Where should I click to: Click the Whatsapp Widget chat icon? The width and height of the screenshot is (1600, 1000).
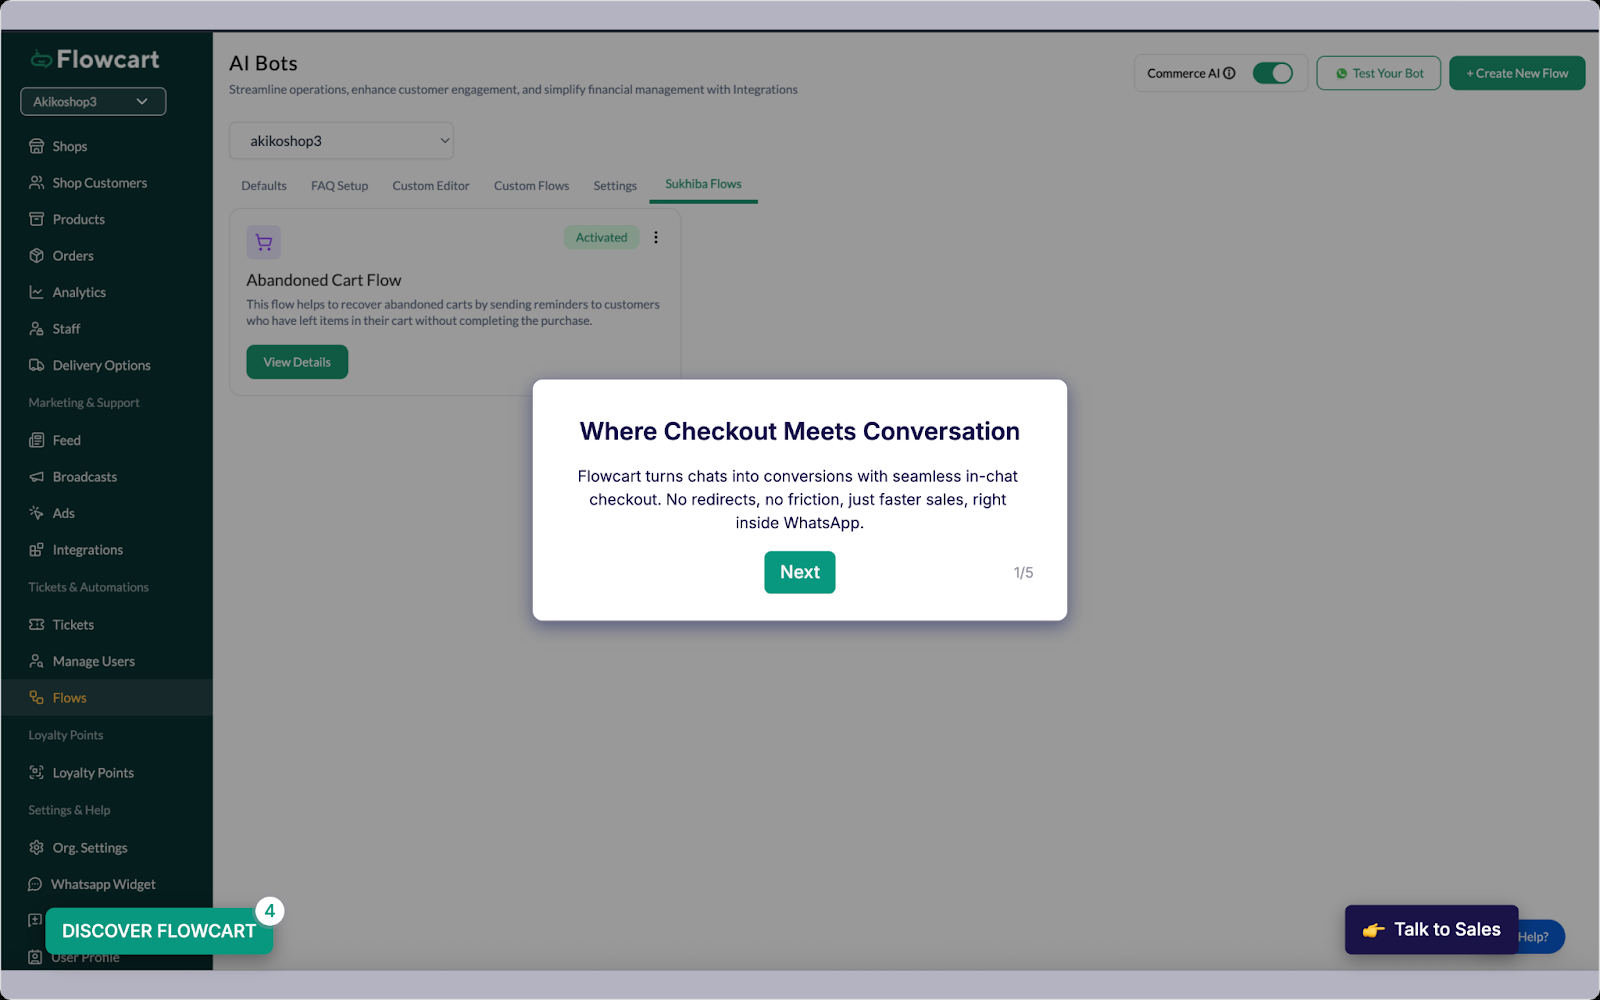[x=35, y=884]
